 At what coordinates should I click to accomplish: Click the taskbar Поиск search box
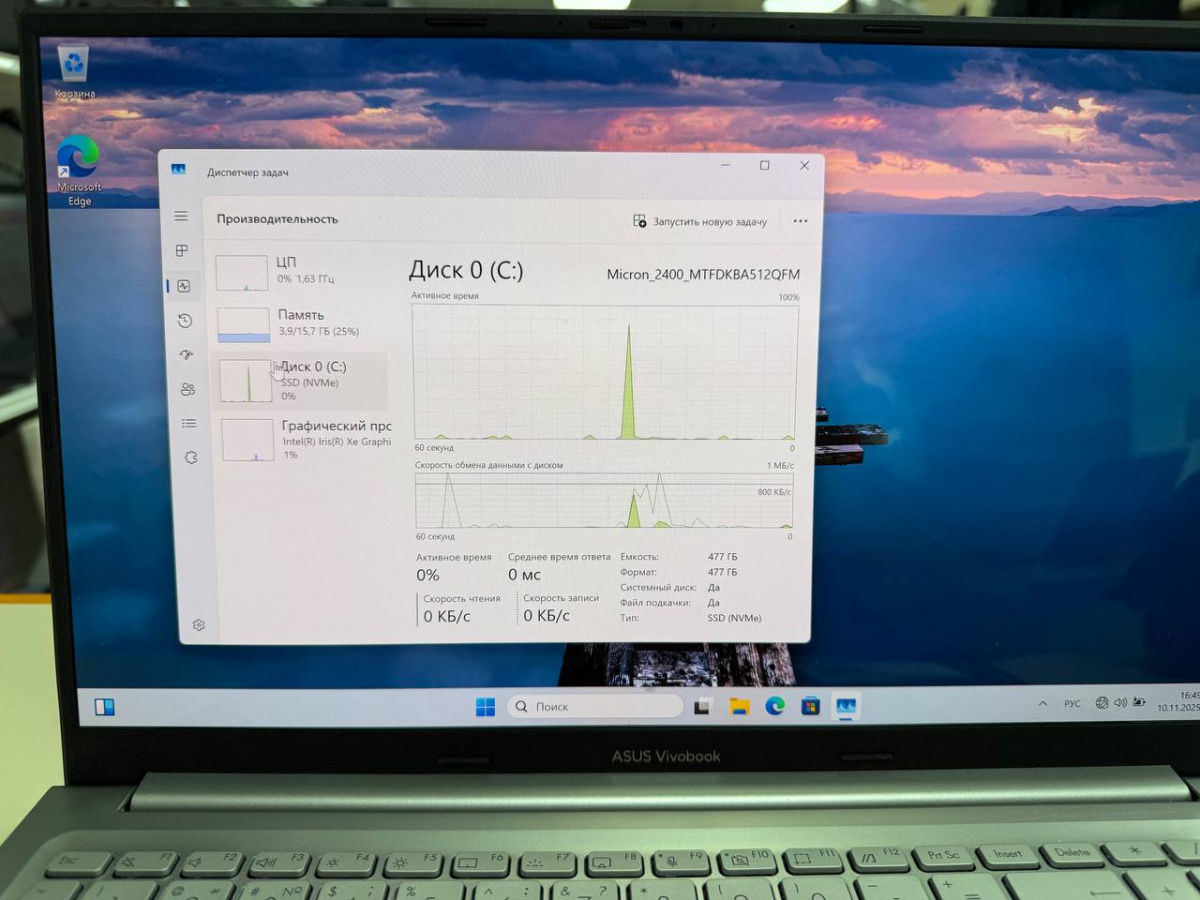(595, 707)
